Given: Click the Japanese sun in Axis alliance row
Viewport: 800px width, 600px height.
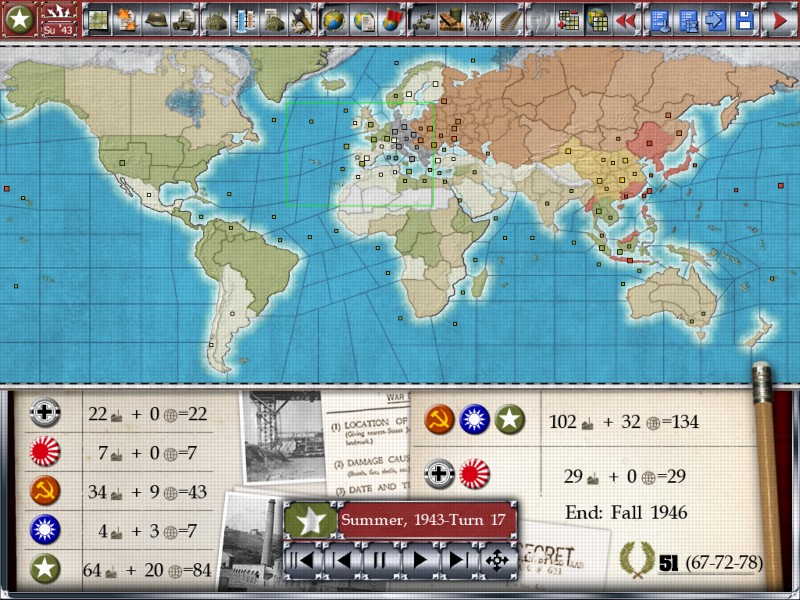Looking at the screenshot, I should click(x=474, y=474).
